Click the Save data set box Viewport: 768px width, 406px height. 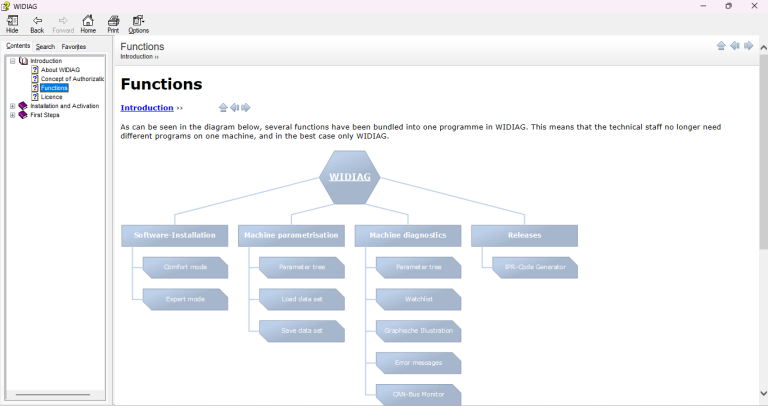click(x=302, y=331)
